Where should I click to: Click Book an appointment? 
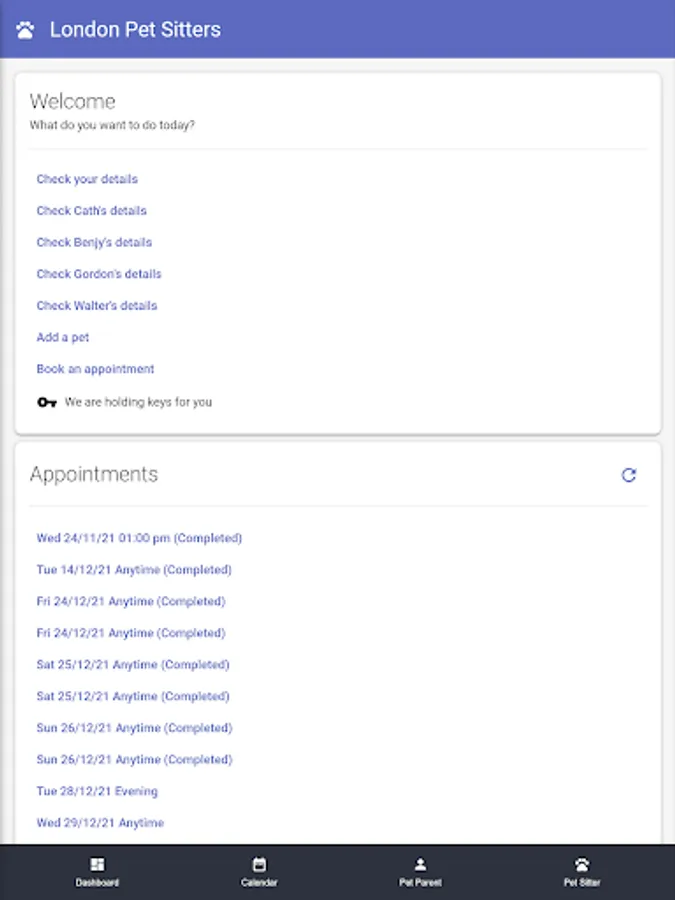[x=95, y=369]
